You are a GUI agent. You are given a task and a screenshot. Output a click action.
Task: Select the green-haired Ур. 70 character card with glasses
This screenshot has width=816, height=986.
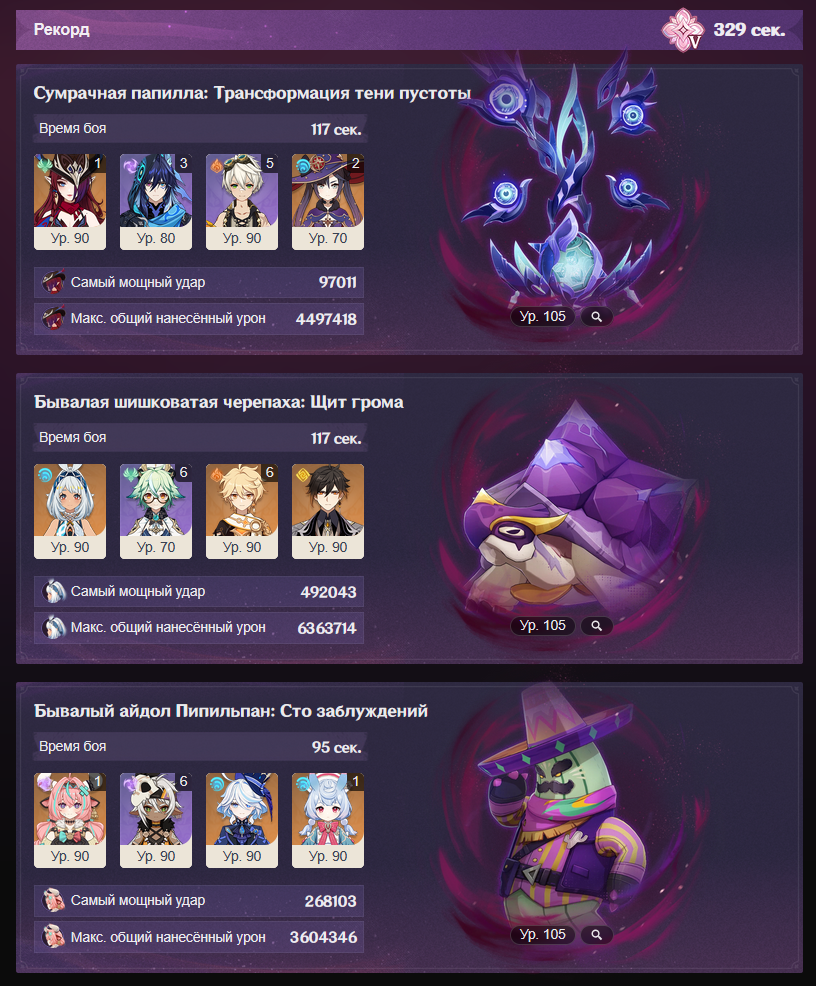156,511
